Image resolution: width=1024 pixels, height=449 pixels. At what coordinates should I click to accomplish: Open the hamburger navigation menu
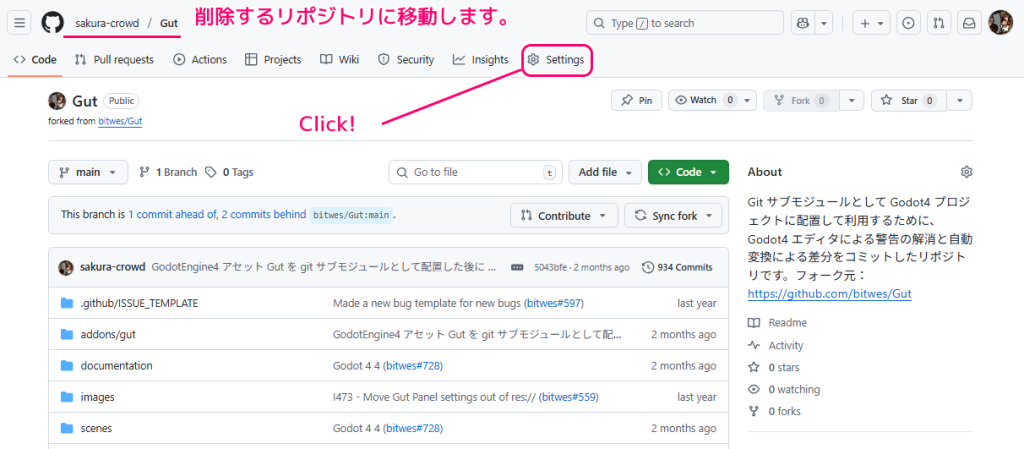tap(19, 23)
